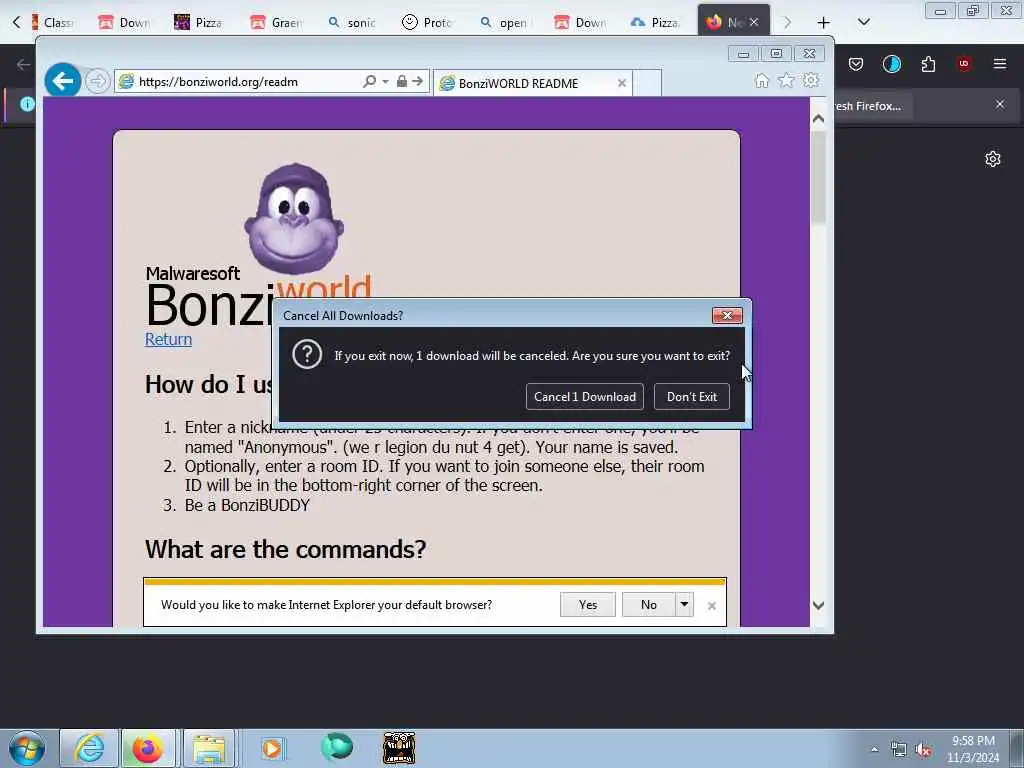Switch to the first Down Firefox tab
Screen dimensions: 1024x768
(x=124, y=22)
